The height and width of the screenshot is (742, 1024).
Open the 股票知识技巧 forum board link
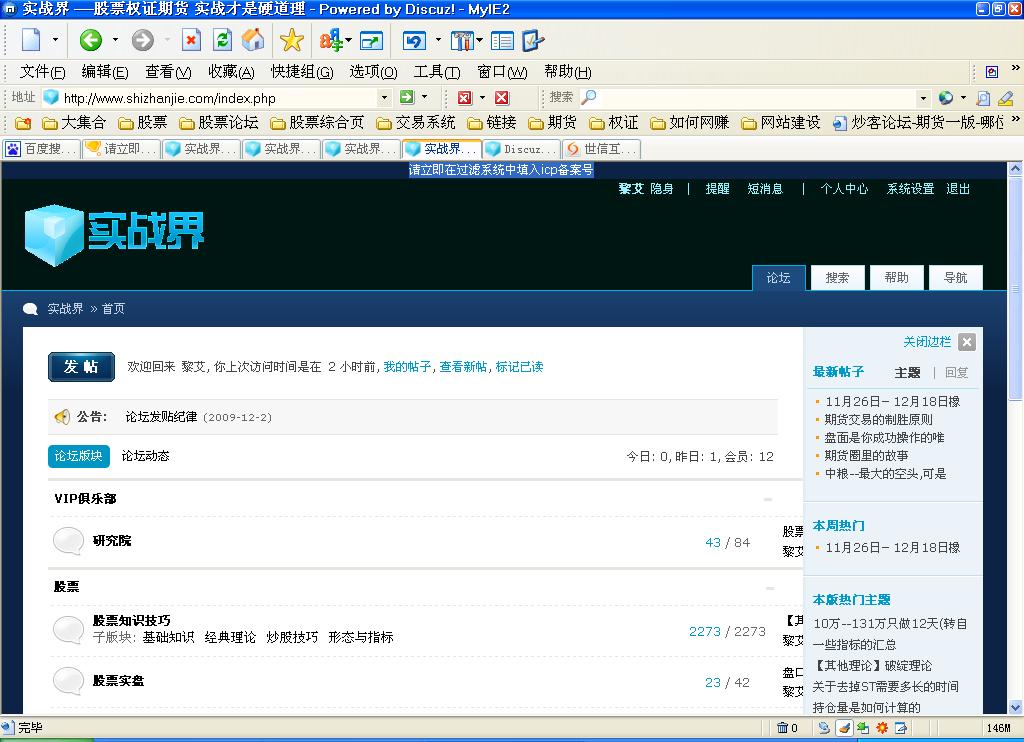131,620
